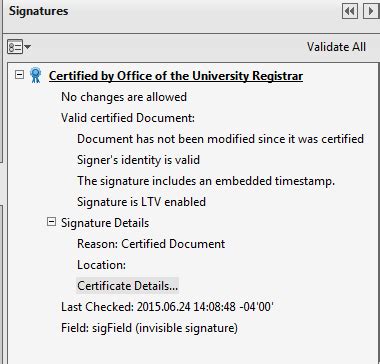Screen dimensions: 380x364
Task: Click the double left arrow collapse icon
Action: point(350,11)
